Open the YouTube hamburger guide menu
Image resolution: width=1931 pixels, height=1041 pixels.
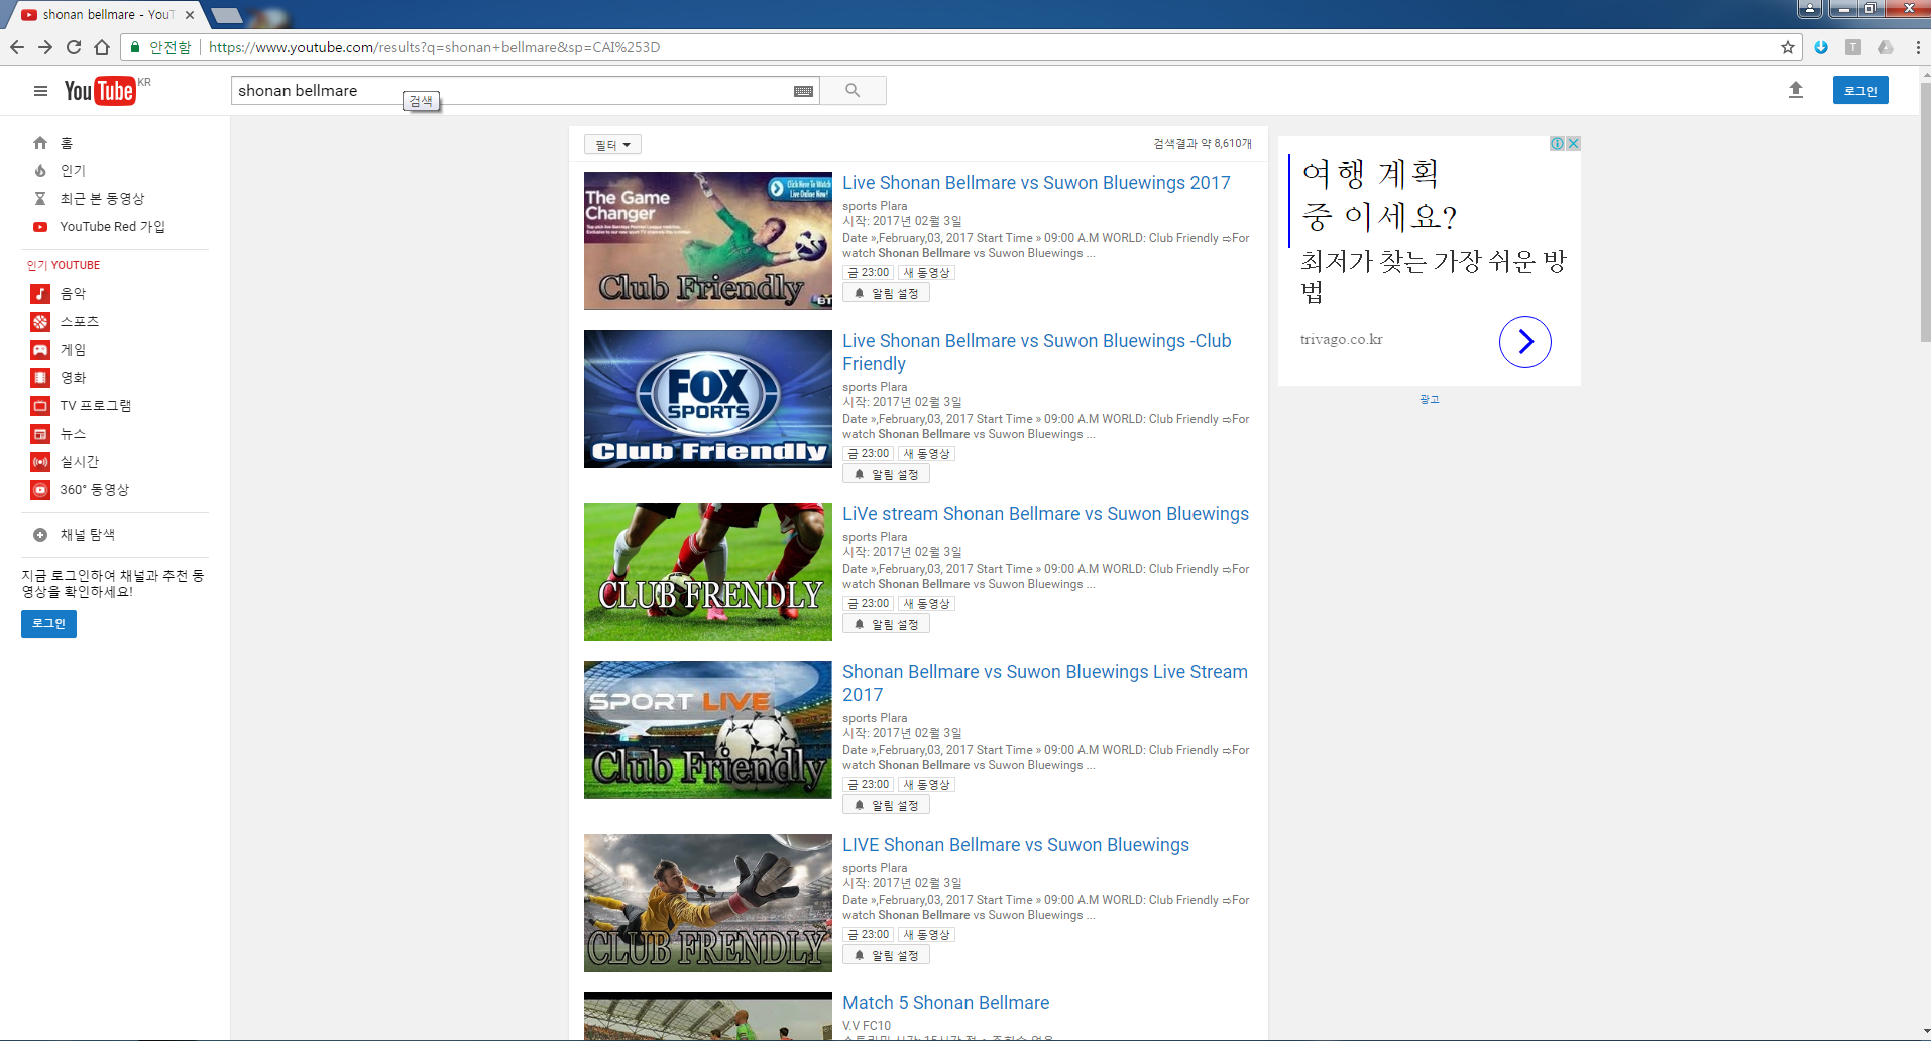coord(40,91)
